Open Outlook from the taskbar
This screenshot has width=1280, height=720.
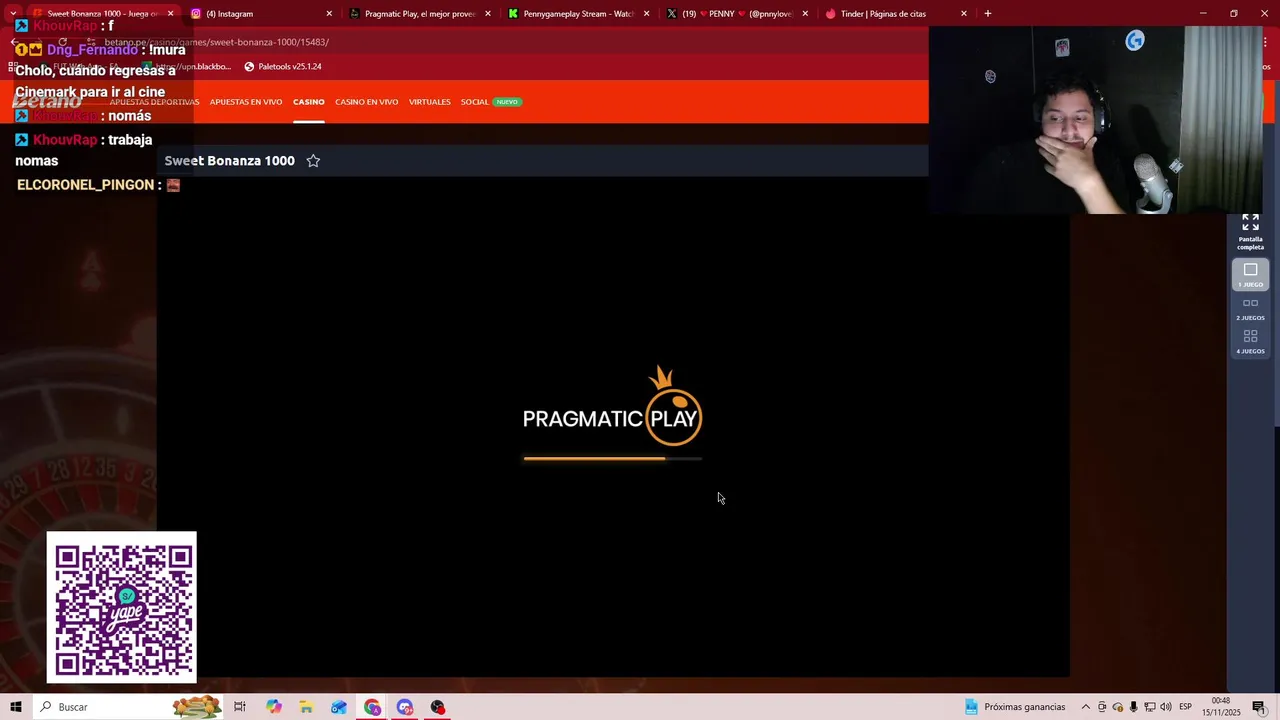(x=339, y=707)
